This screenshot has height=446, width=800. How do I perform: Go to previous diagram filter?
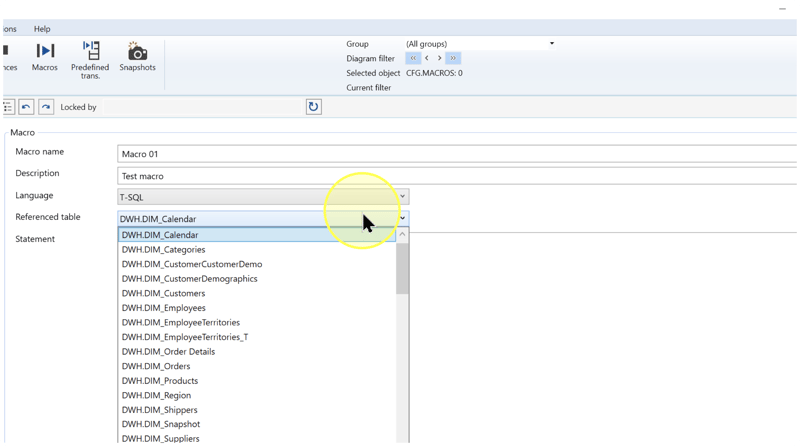427,58
